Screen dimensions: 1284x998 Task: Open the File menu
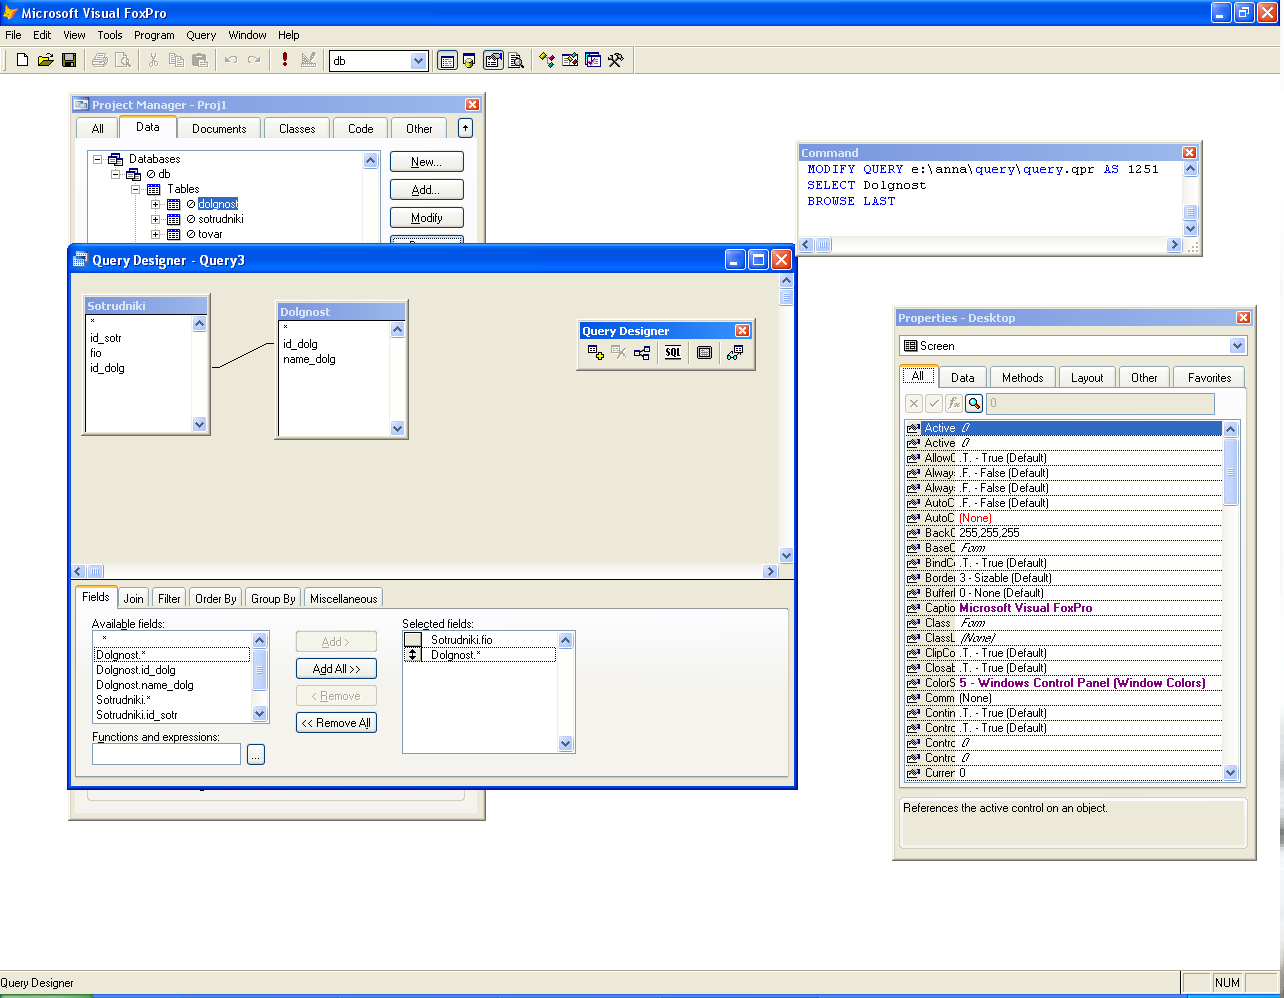(13, 35)
